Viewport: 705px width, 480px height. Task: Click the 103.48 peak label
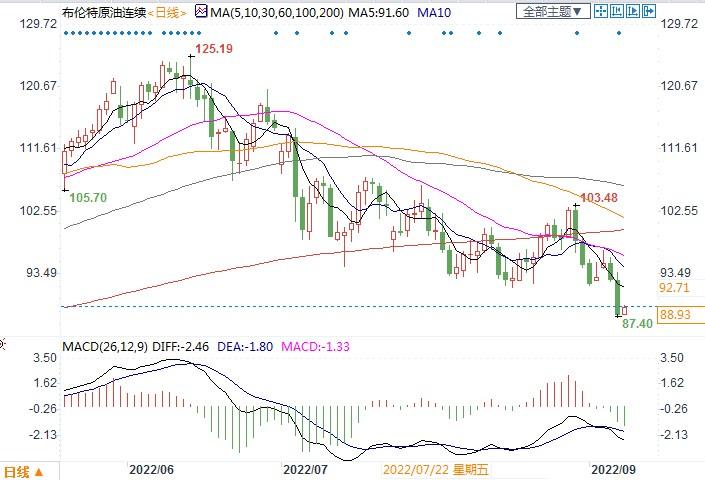[x=599, y=197]
